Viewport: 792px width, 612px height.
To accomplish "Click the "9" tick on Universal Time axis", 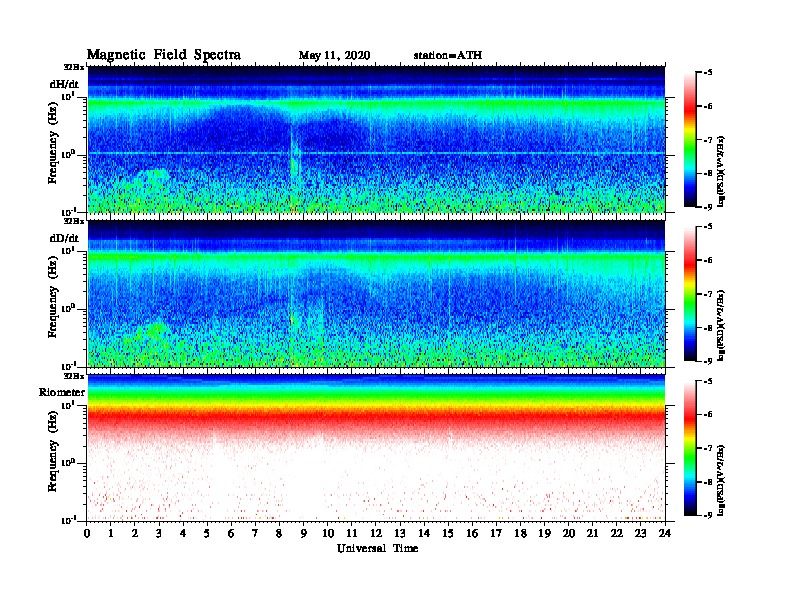I will (304, 533).
